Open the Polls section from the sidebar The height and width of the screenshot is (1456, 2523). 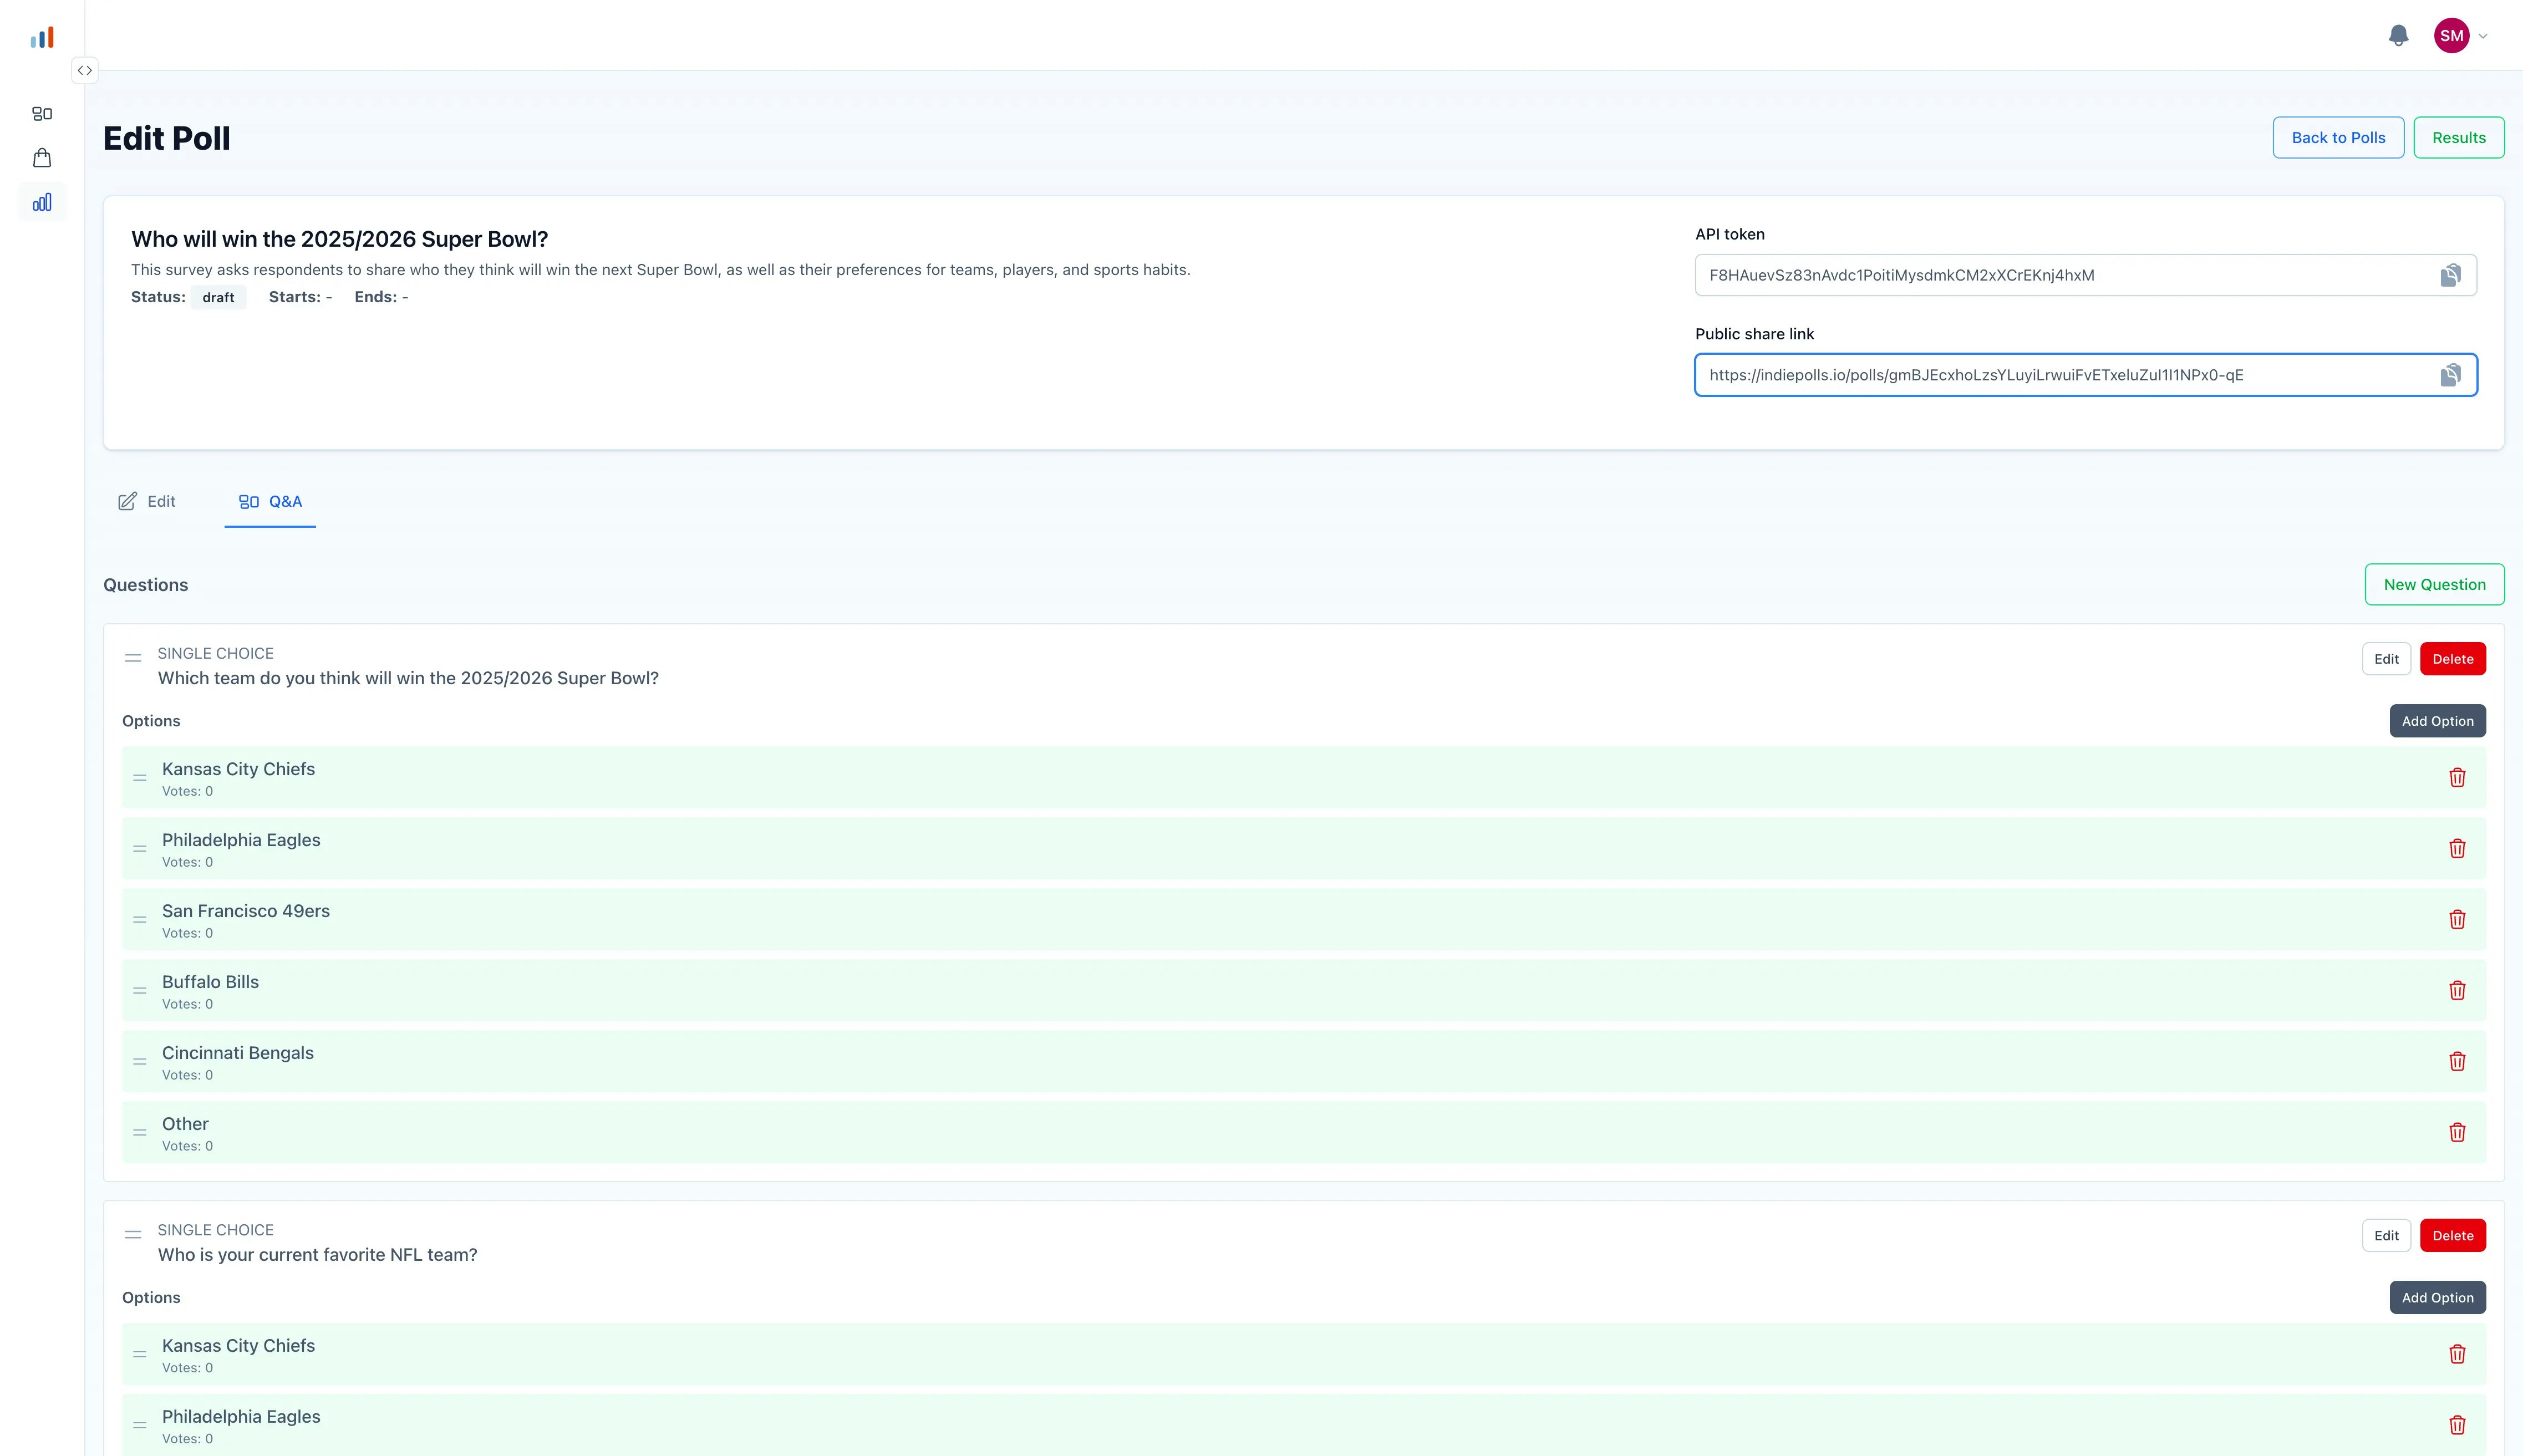click(x=42, y=201)
